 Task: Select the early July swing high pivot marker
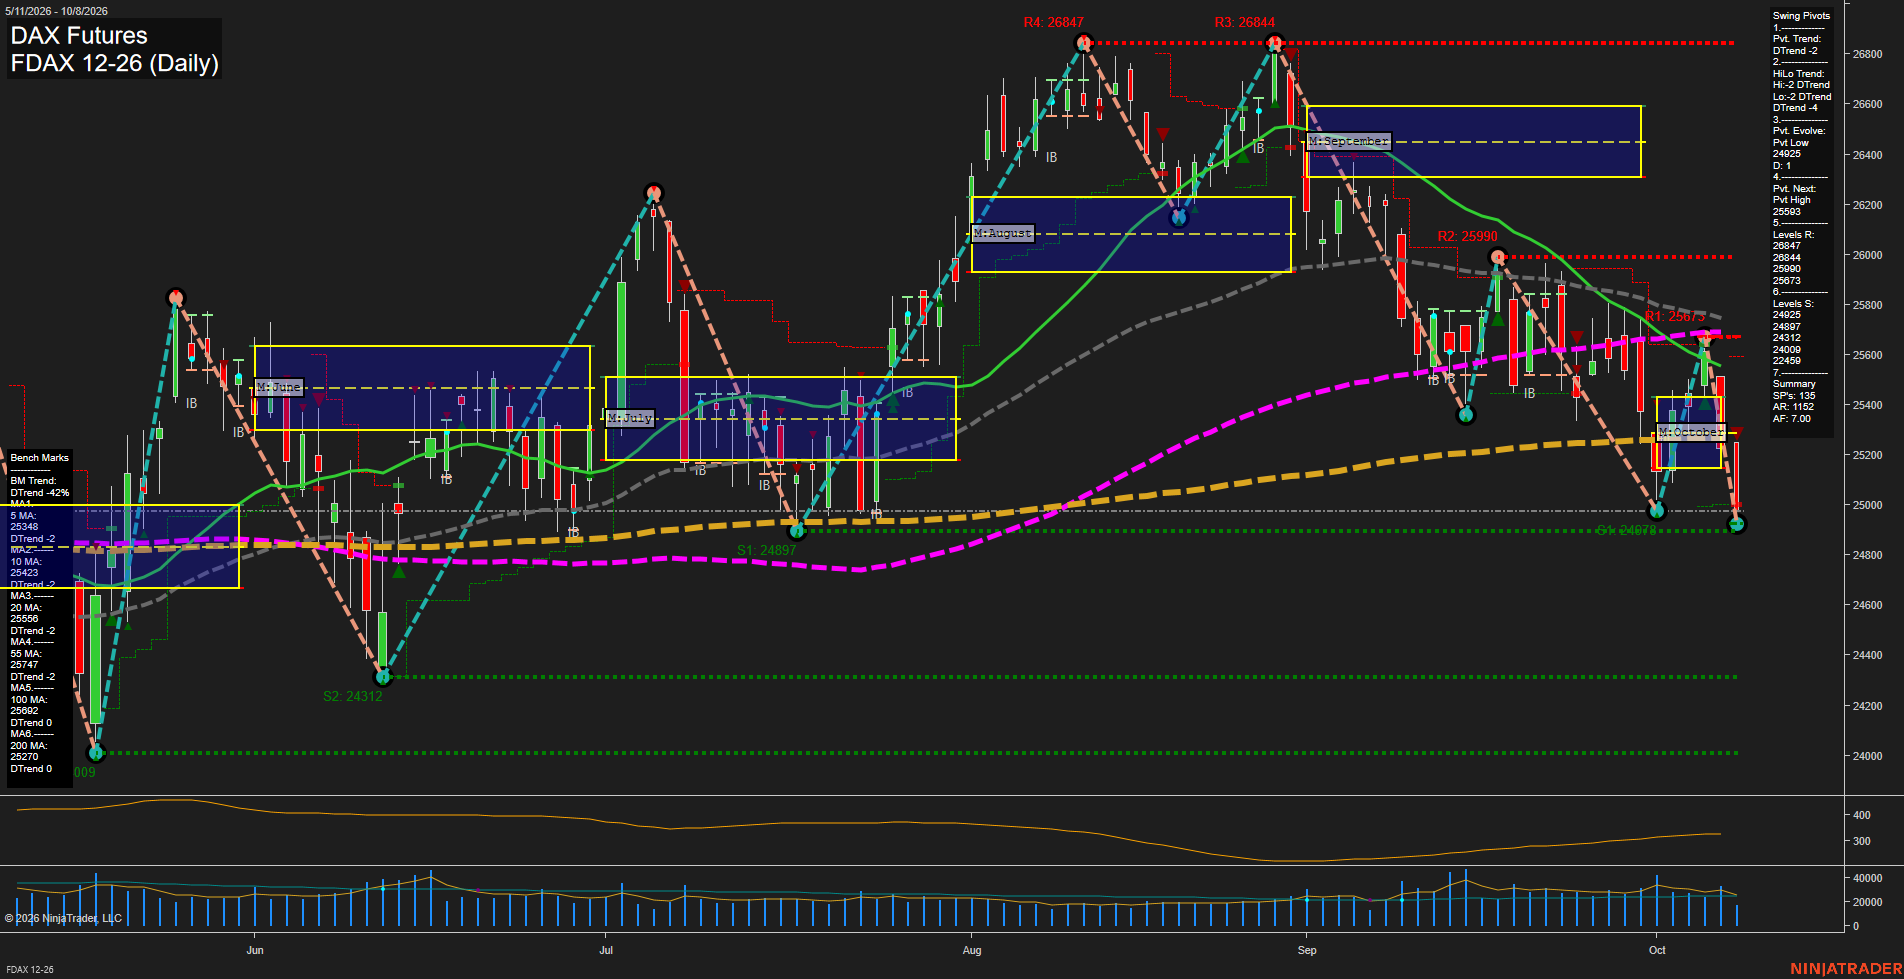(x=654, y=192)
